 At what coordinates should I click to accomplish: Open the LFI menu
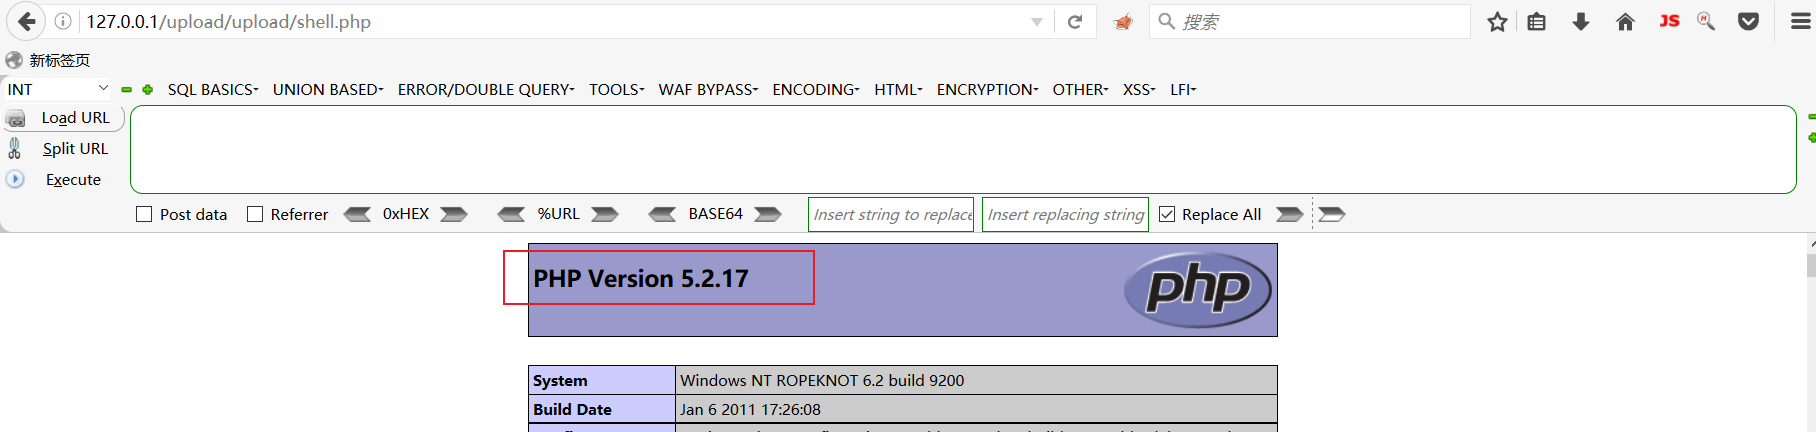pyautogui.click(x=1183, y=89)
